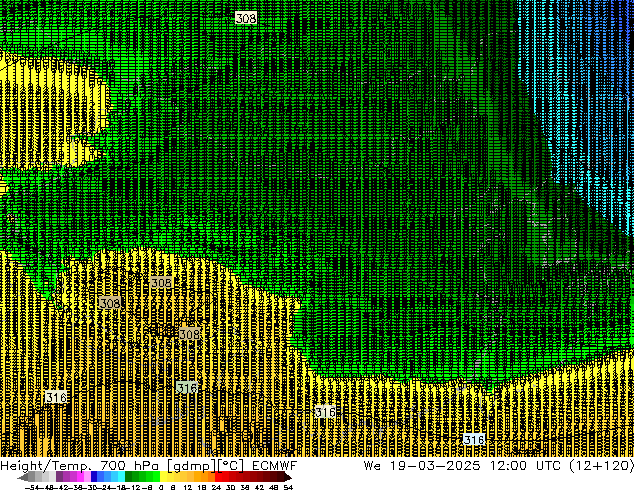
Task: Select the leftmost 316 contour label
Action: [56, 398]
